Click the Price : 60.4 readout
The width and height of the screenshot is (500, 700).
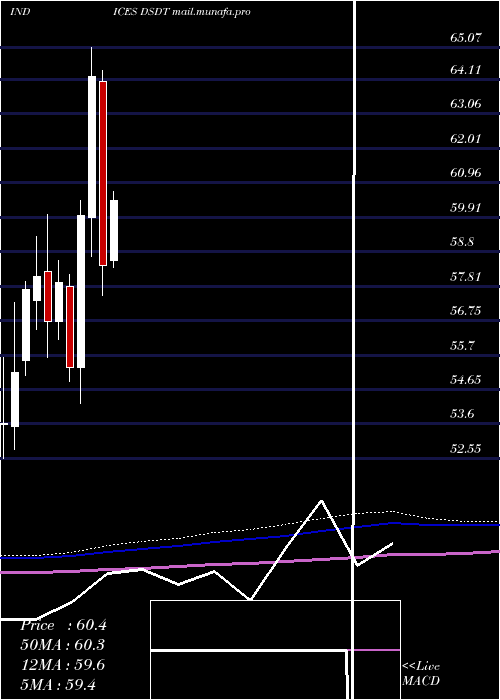[x=63, y=625]
